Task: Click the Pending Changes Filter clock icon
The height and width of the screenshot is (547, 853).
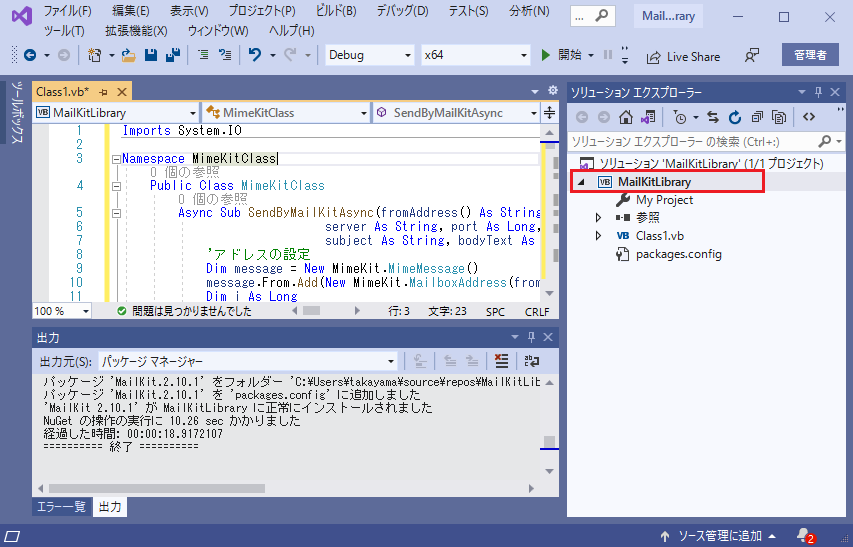Action: [x=680, y=117]
